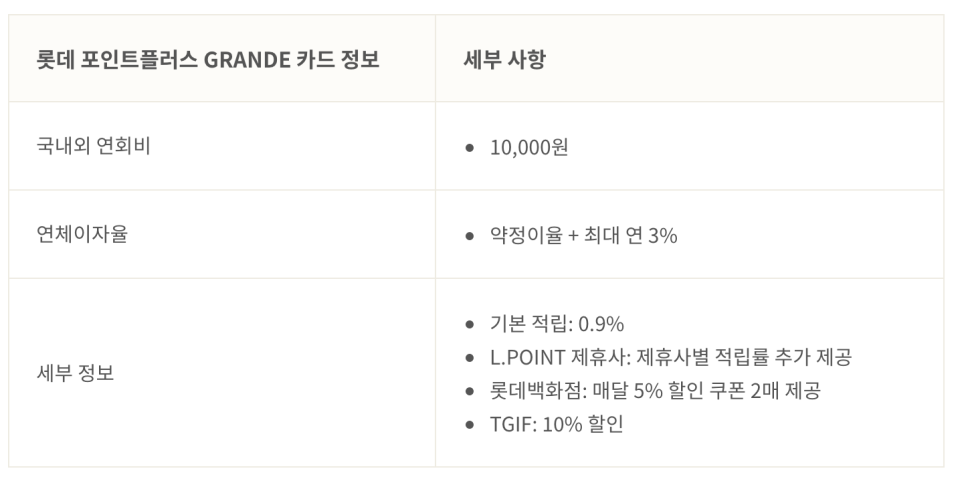Click the header '롯데 포인트플러스 GRANDE 카드 정보'
966x491 pixels.
[x=208, y=60]
